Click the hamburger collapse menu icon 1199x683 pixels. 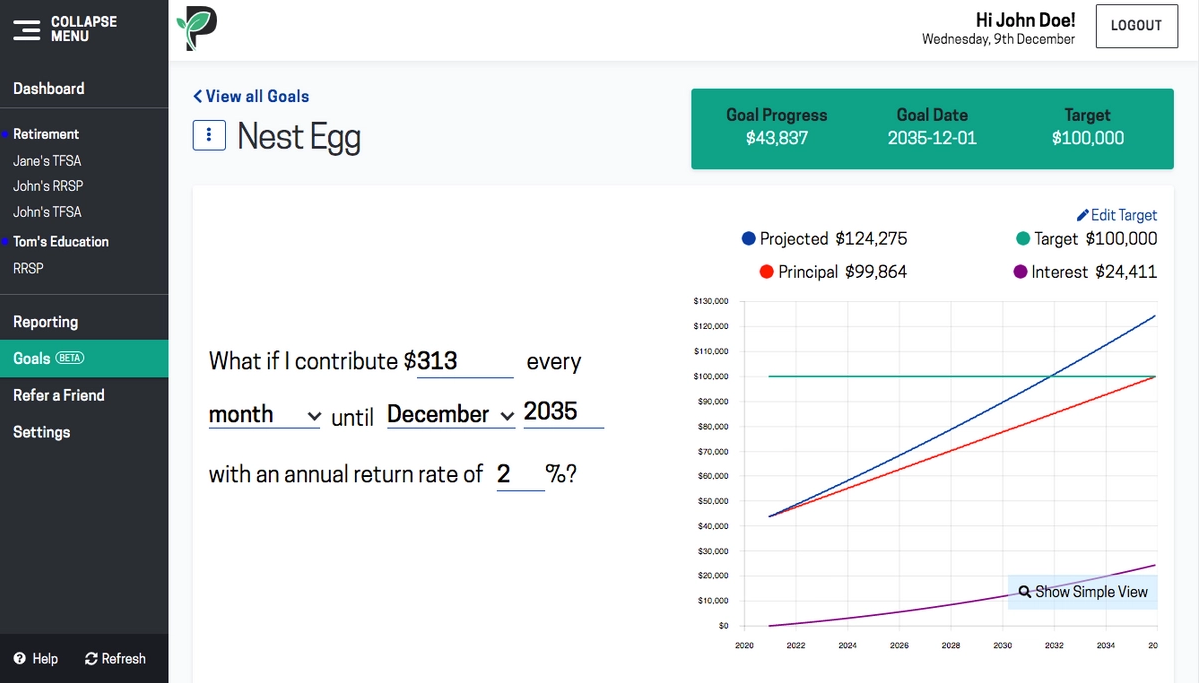[27, 29]
